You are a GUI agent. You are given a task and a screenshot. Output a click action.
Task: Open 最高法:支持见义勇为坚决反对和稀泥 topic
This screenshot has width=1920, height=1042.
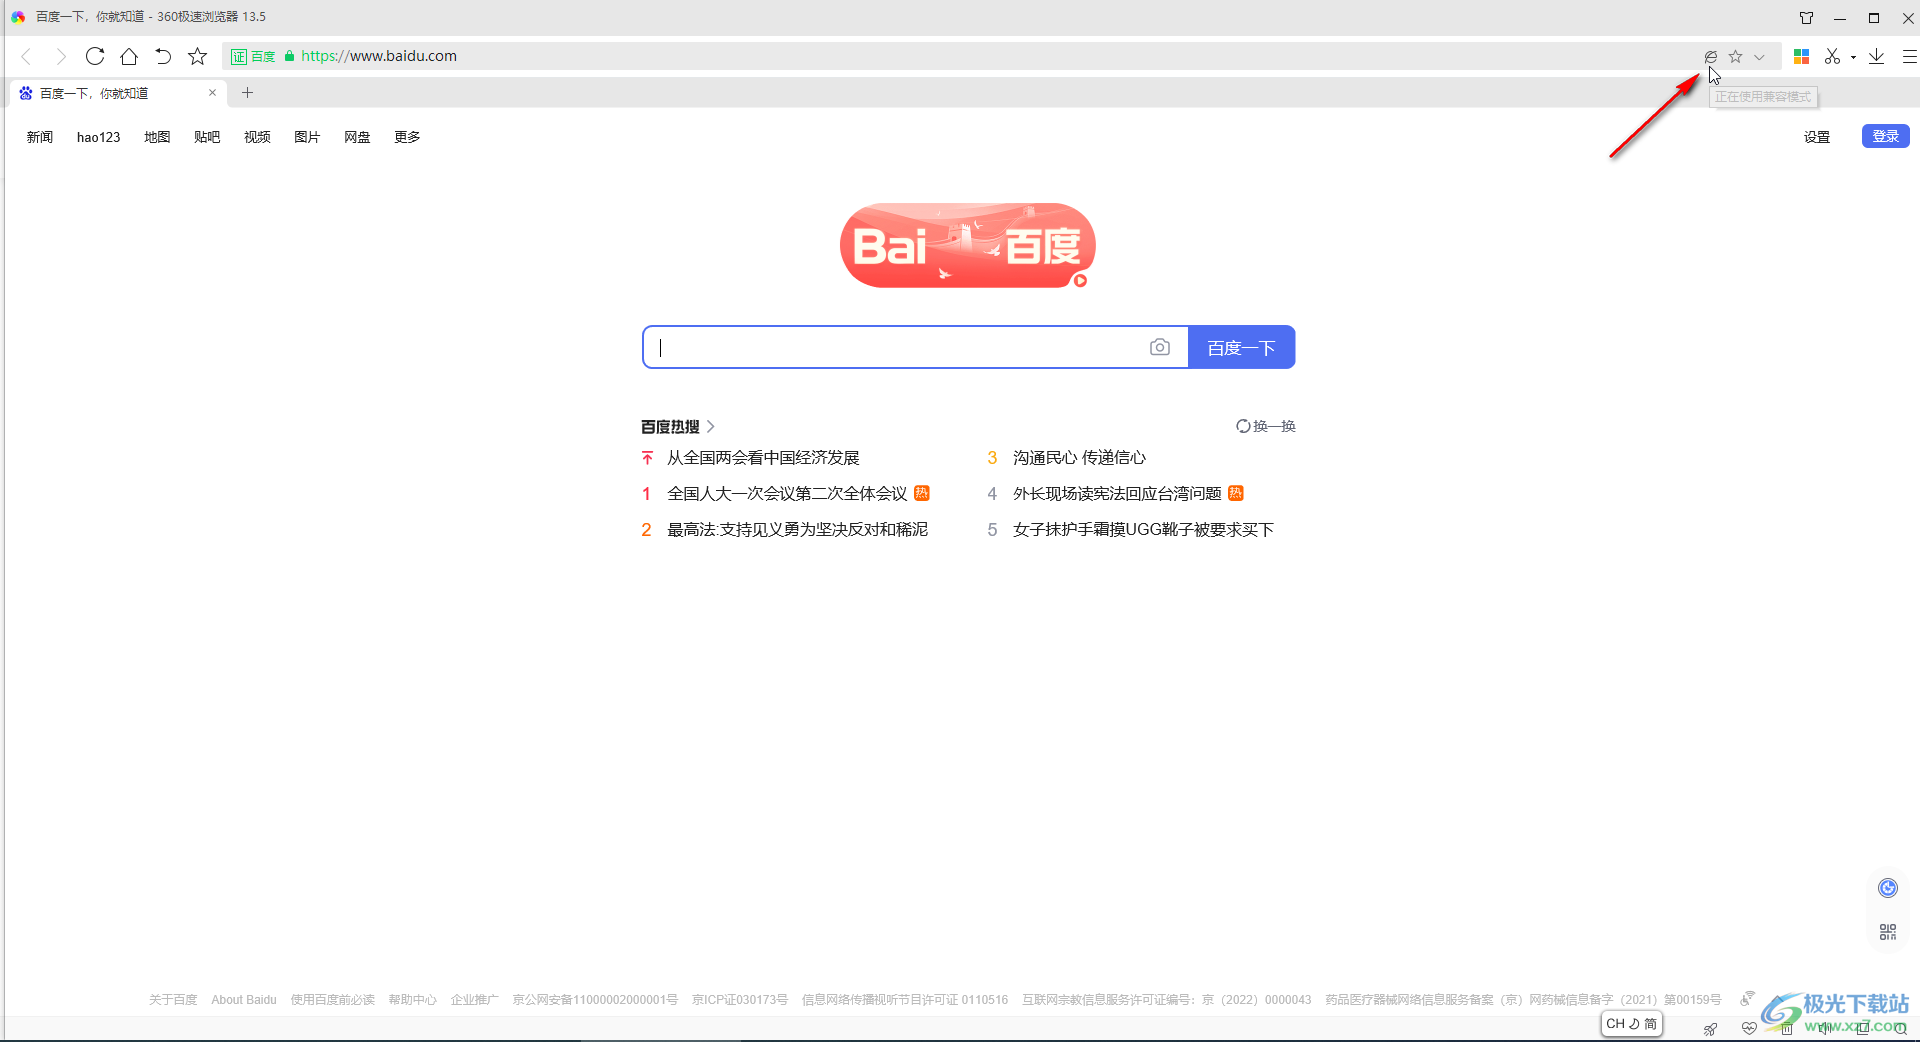tap(797, 530)
